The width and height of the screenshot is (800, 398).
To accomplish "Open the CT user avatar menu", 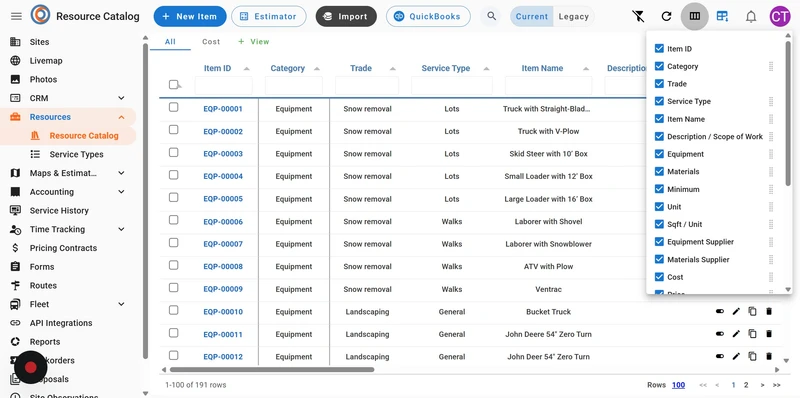I will pos(780,16).
